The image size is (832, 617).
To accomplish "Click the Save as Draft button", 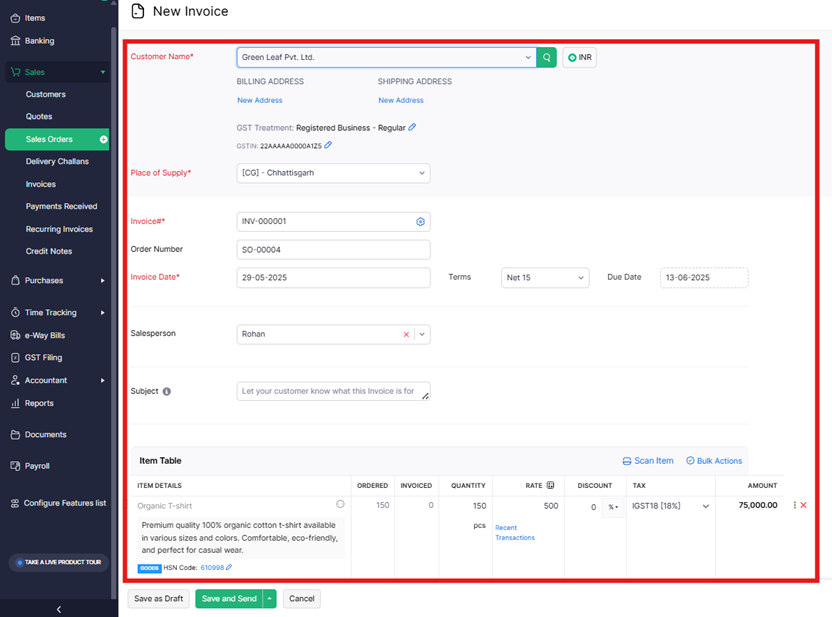I will tap(157, 599).
